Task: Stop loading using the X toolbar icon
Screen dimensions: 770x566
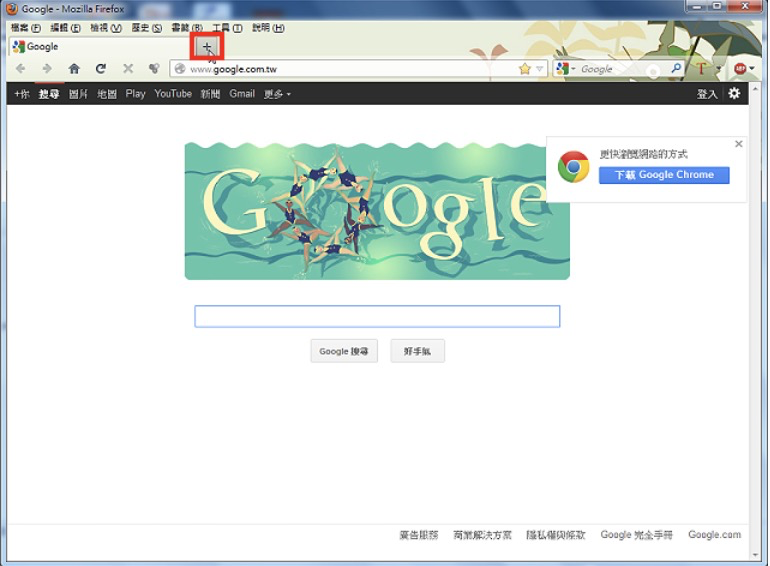Action: (x=128, y=69)
